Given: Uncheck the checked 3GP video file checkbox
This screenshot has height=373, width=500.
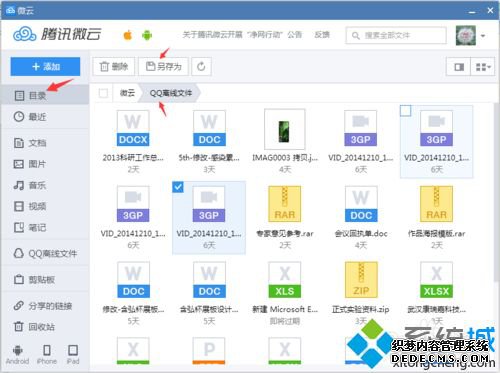Looking at the screenshot, I should [178, 187].
